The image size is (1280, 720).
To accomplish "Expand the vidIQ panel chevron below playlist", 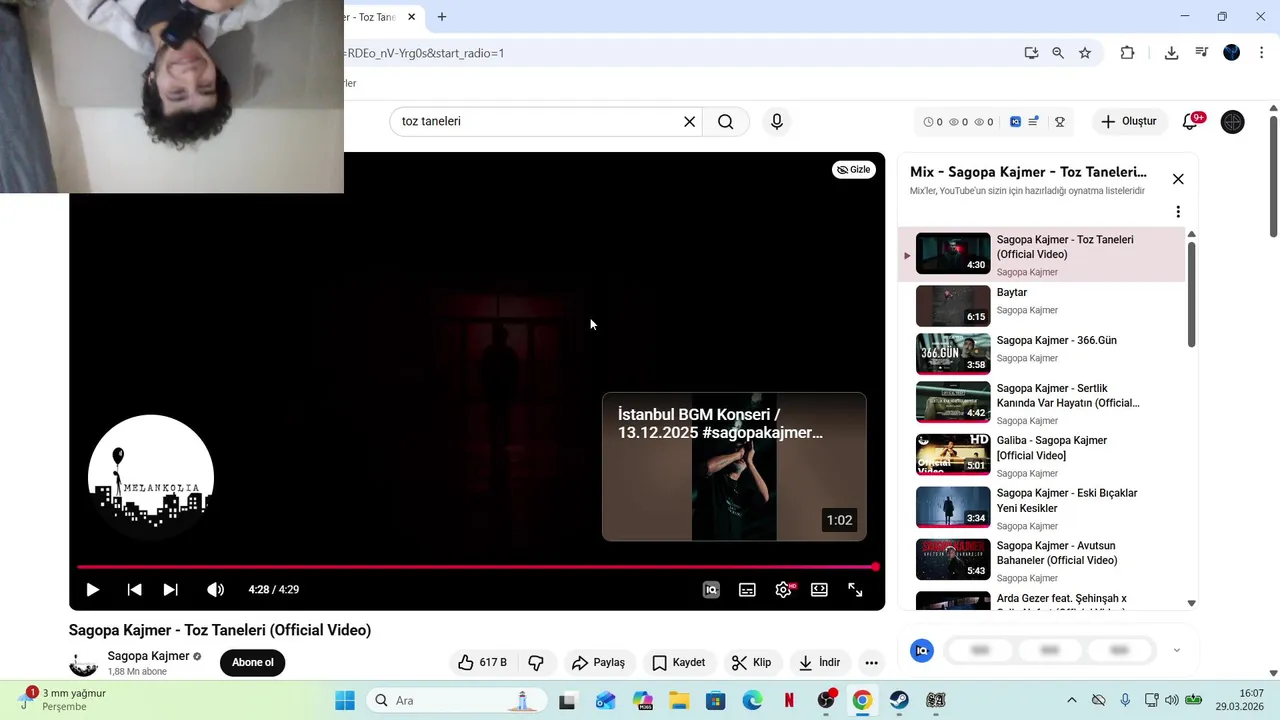I will [1176, 650].
